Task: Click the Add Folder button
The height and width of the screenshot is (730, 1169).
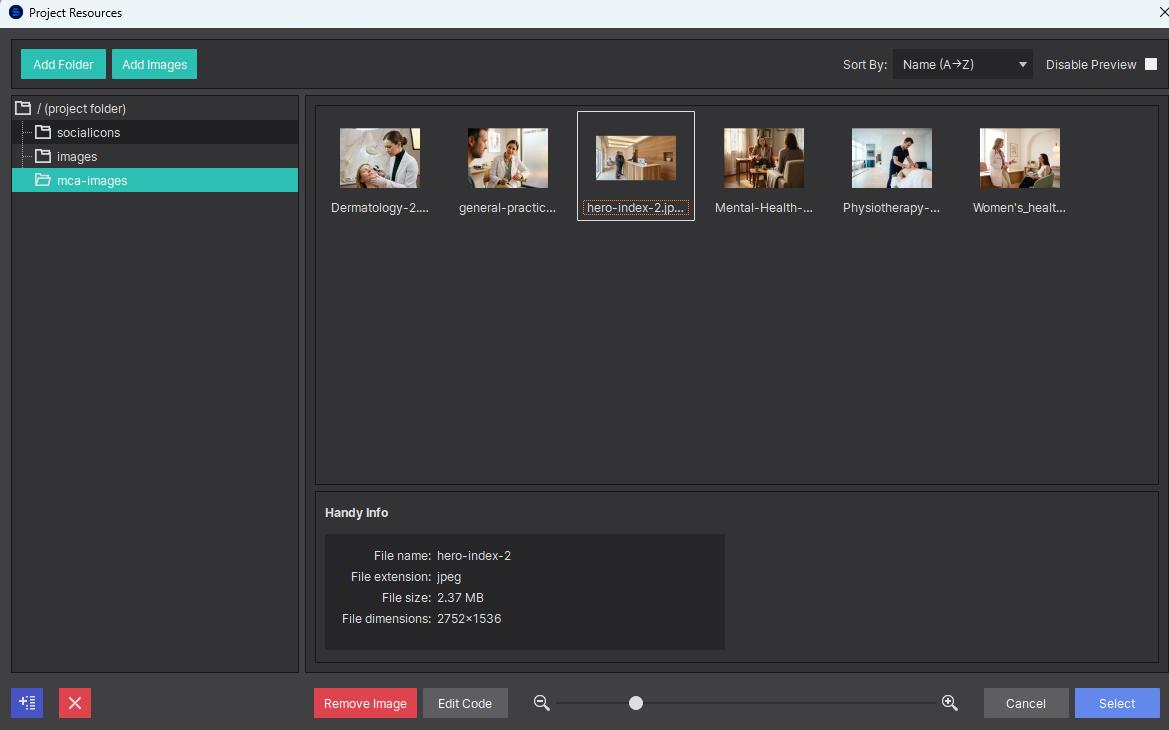Action: [x=63, y=64]
